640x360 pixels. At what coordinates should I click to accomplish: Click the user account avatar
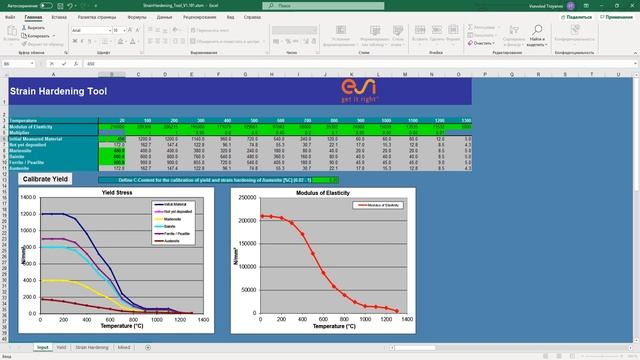tap(571, 6)
